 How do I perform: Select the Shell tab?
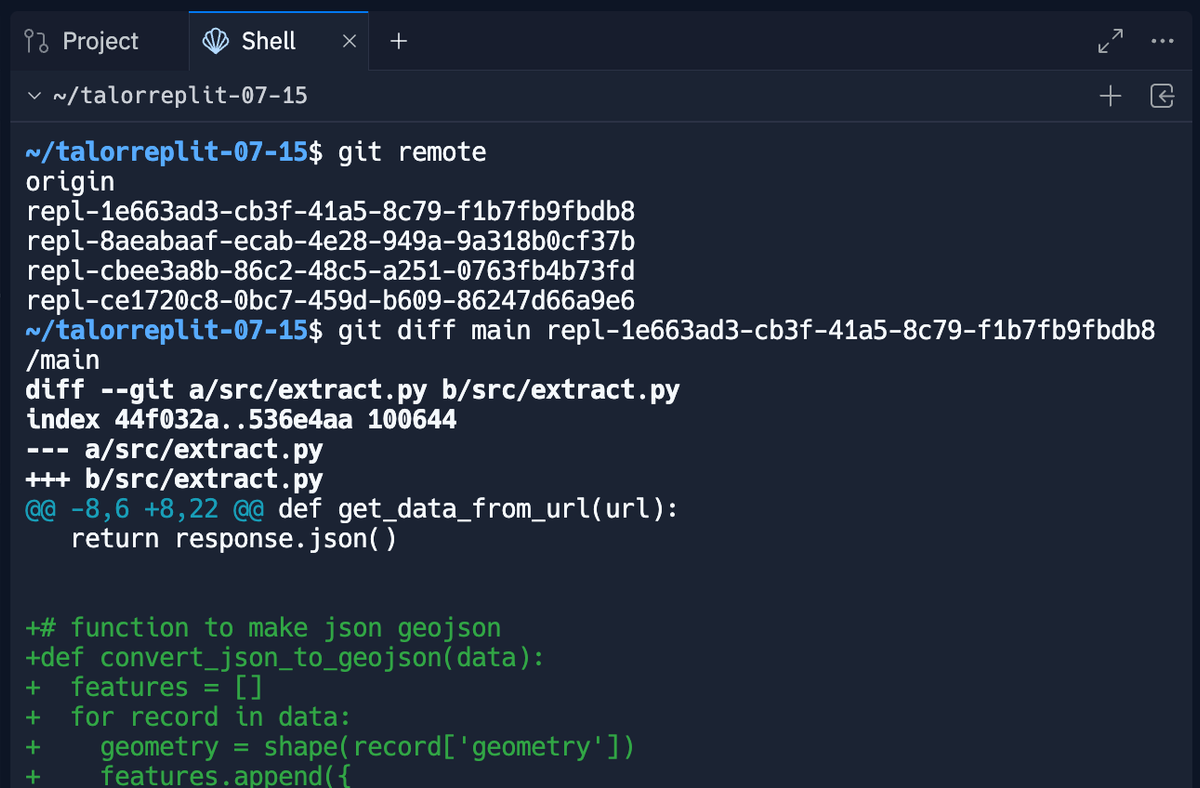point(267,41)
